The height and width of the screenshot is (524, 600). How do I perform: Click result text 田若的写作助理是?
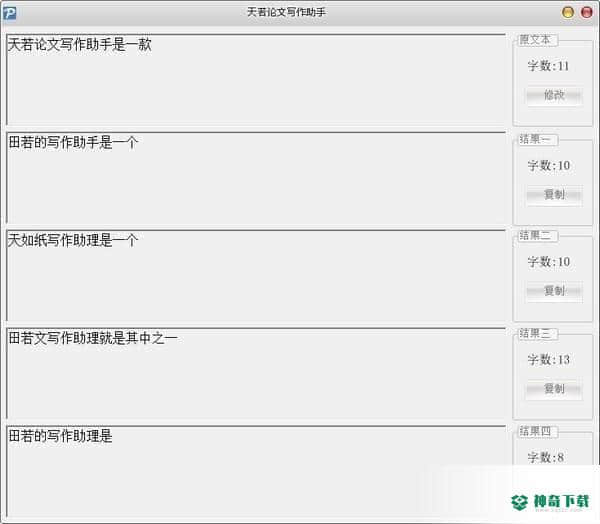tap(60, 436)
